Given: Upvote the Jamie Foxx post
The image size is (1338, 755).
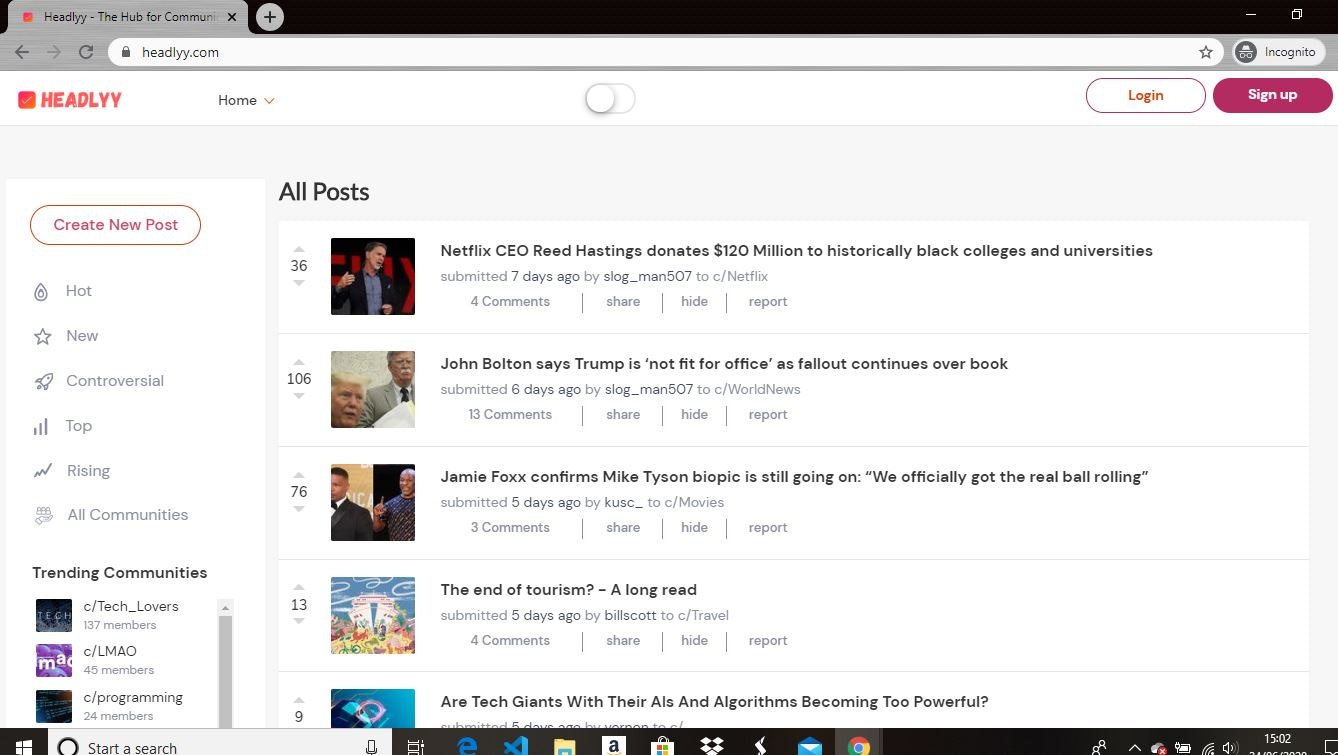Looking at the screenshot, I should point(299,476).
